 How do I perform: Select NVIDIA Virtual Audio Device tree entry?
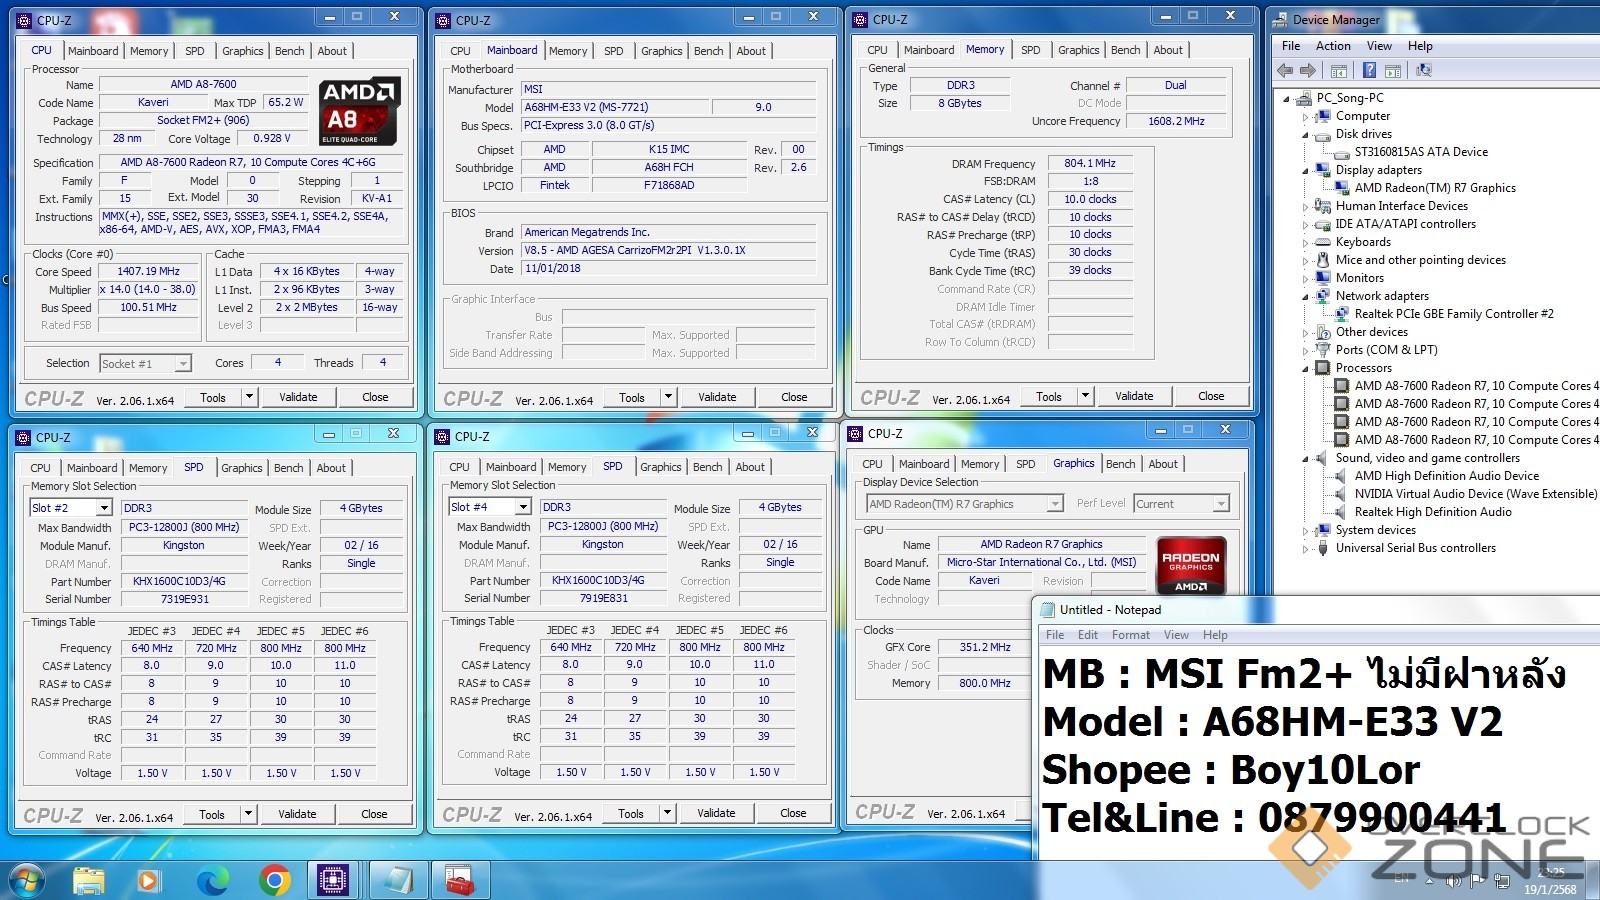[x=1475, y=494]
